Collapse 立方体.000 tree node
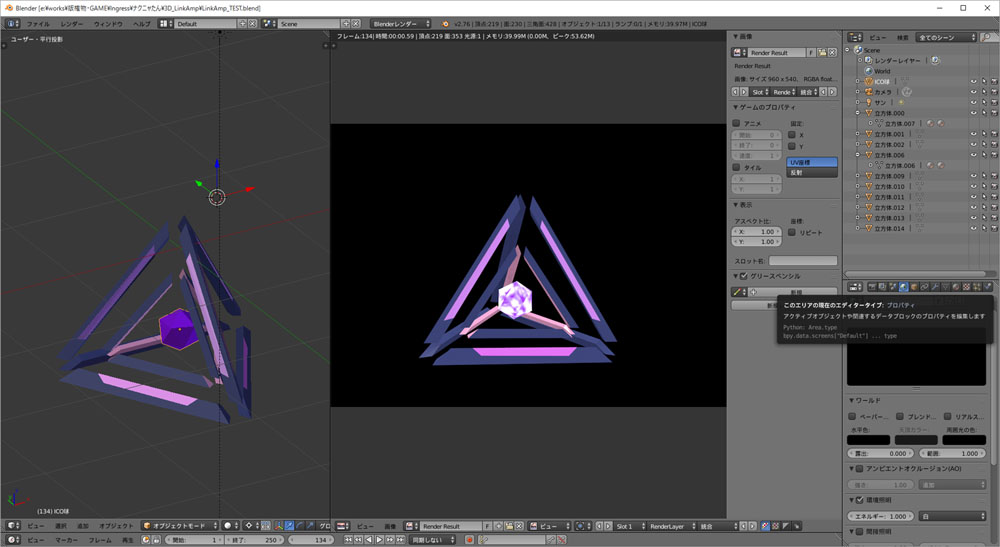The height and width of the screenshot is (547, 1000). click(x=858, y=113)
